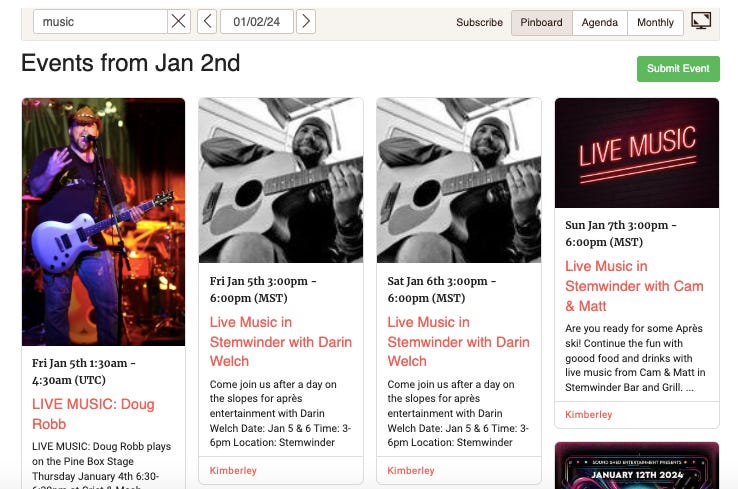Advance to next date with right arrow
Screen dimensions: 738x489
click(x=306, y=22)
